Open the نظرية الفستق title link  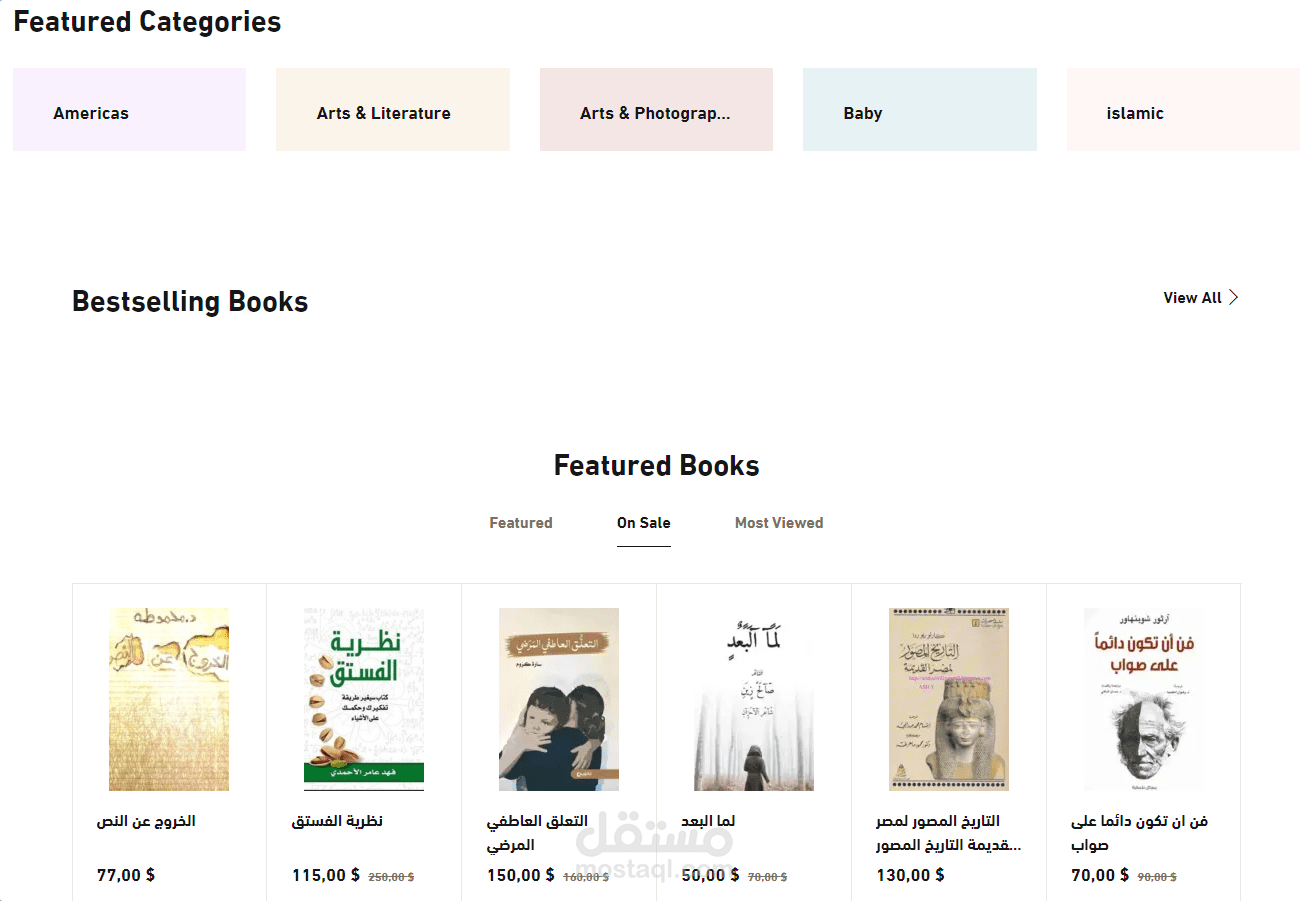337,821
